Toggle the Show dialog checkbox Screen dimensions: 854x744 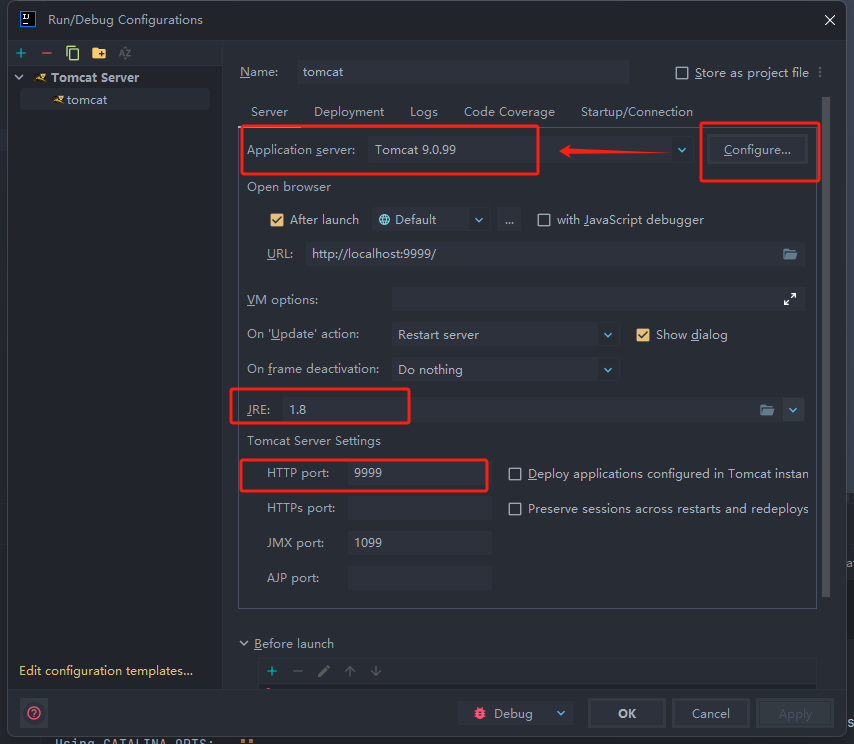coord(643,335)
